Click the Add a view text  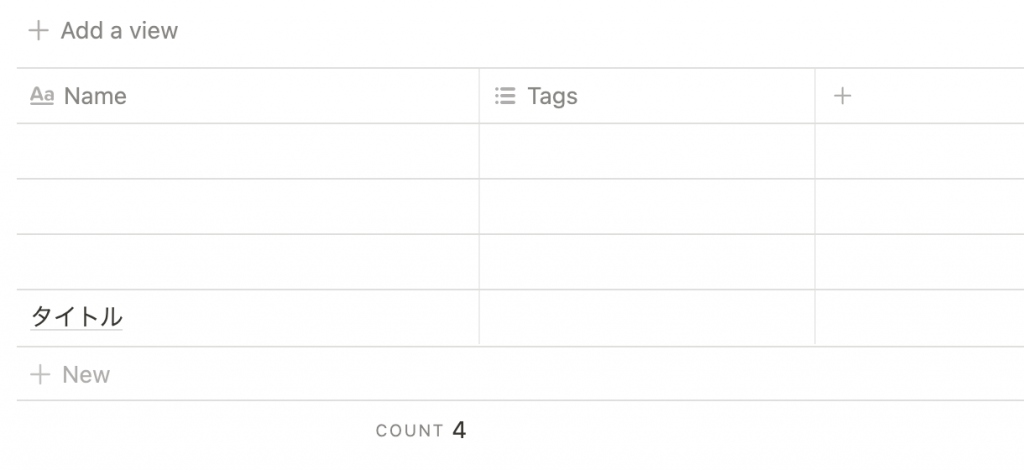(120, 31)
